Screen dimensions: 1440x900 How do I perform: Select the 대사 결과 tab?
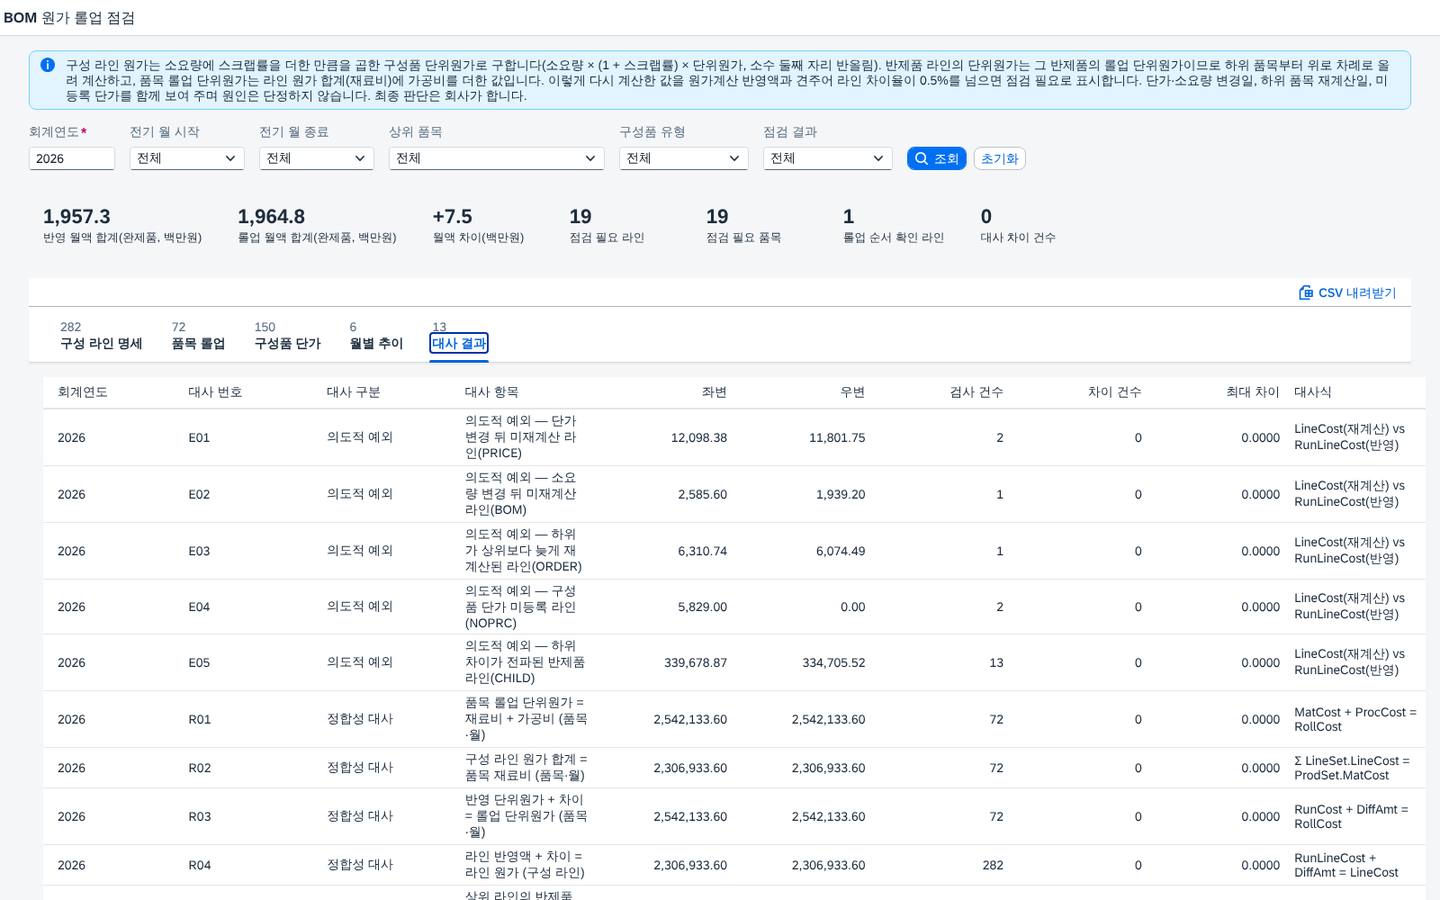coord(459,343)
